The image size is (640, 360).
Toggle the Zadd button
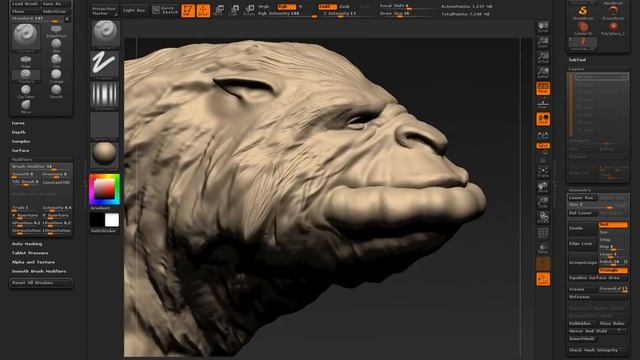click(327, 7)
